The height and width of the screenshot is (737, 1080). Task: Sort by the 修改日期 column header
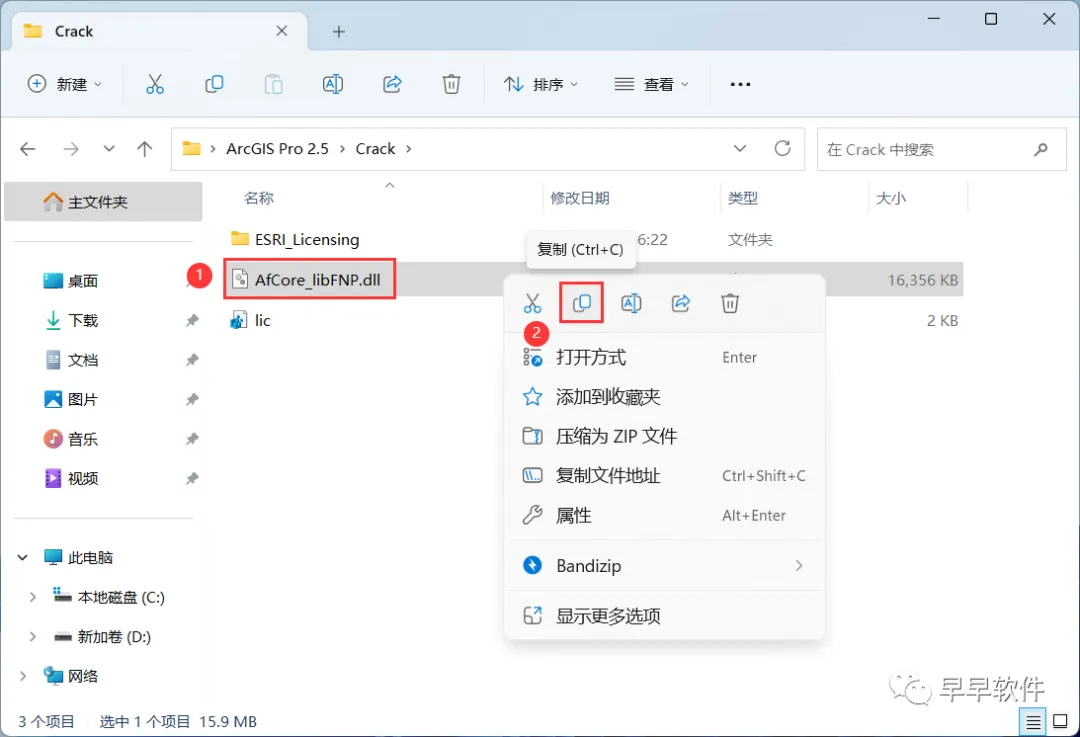coord(580,198)
